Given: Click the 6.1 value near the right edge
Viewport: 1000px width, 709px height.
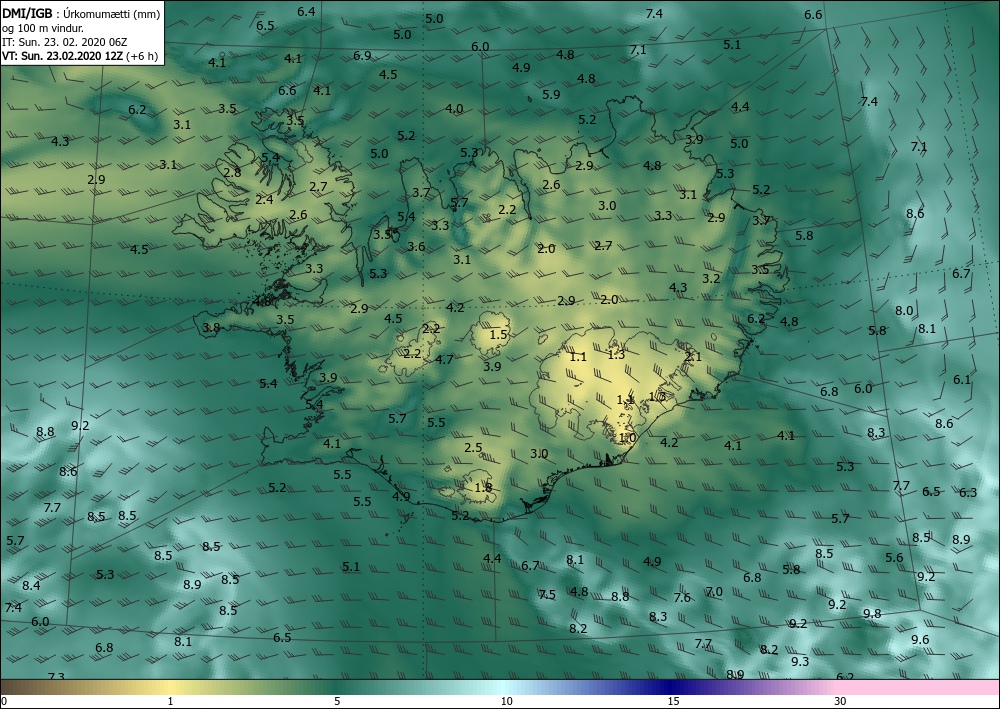Looking at the screenshot, I should point(962,380).
